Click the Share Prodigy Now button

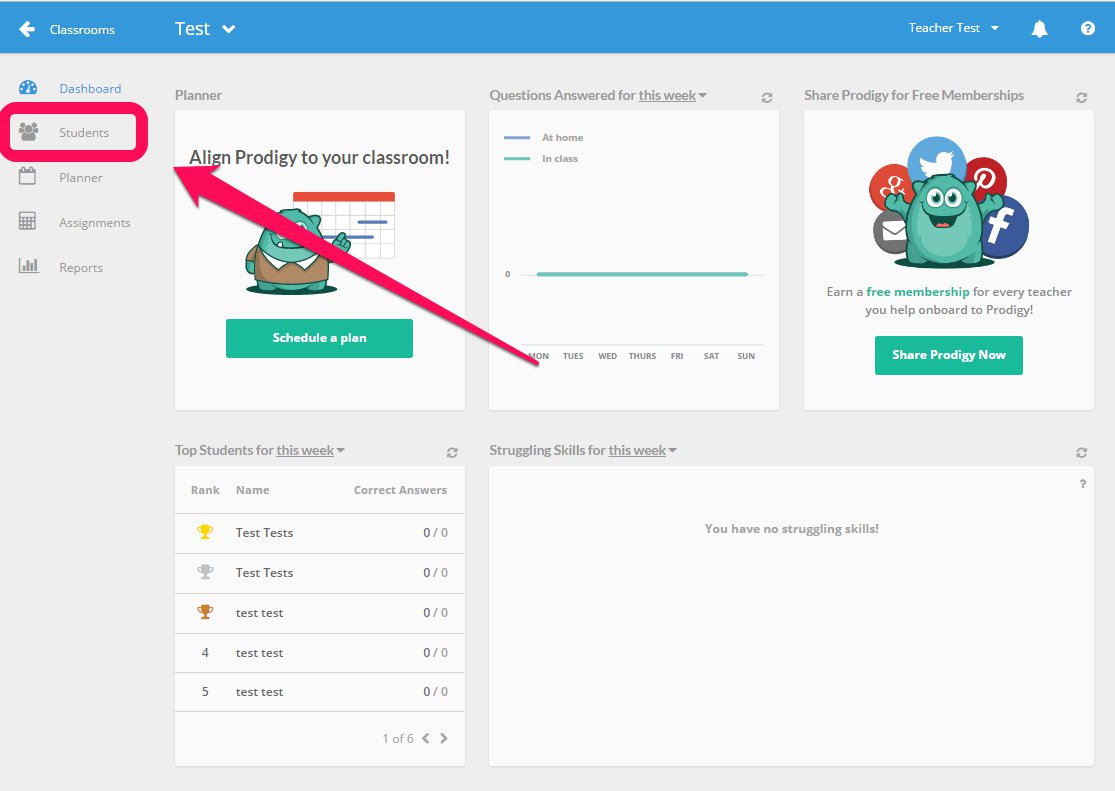(949, 355)
